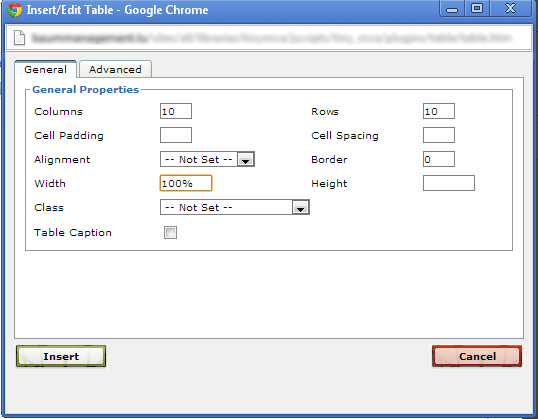This screenshot has width=538, height=419.
Task: Expand the Class dropdown arrow
Action: (x=301, y=208)
